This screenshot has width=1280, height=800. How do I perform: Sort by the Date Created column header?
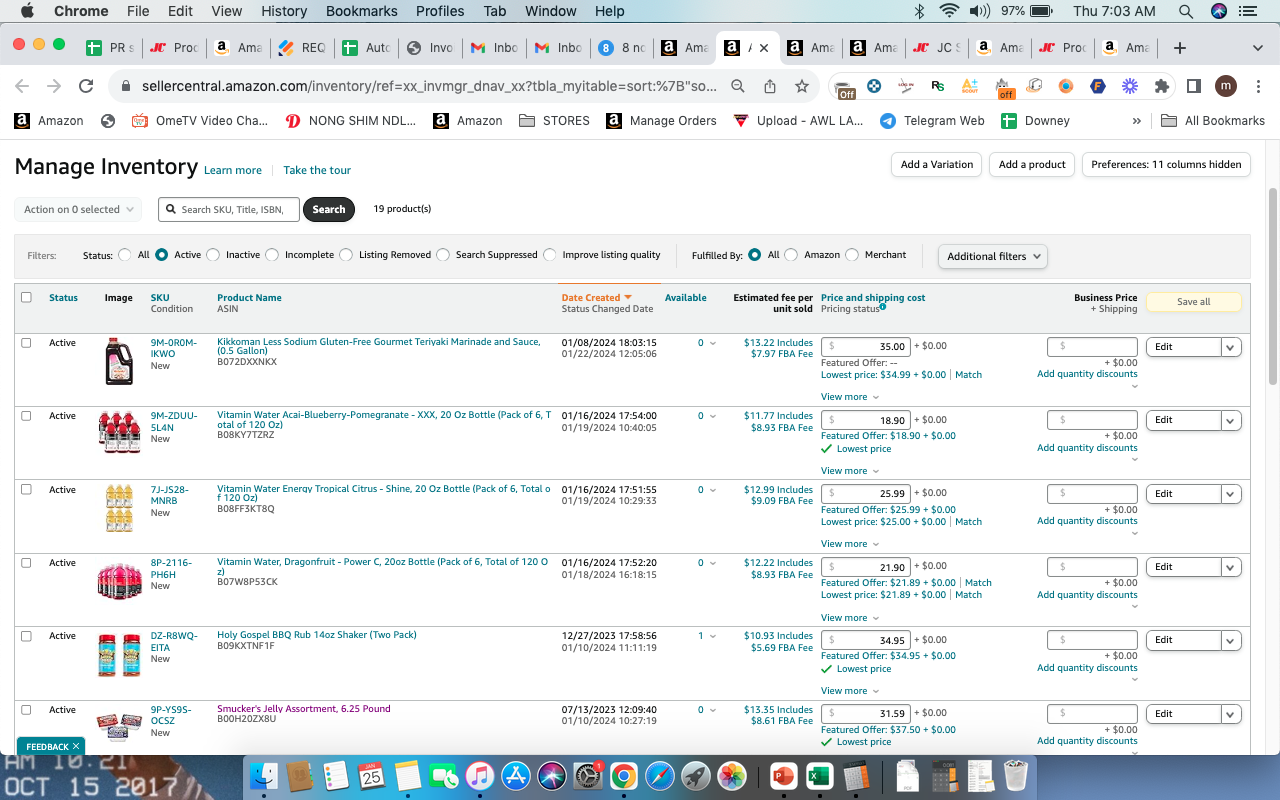point(596,297)
